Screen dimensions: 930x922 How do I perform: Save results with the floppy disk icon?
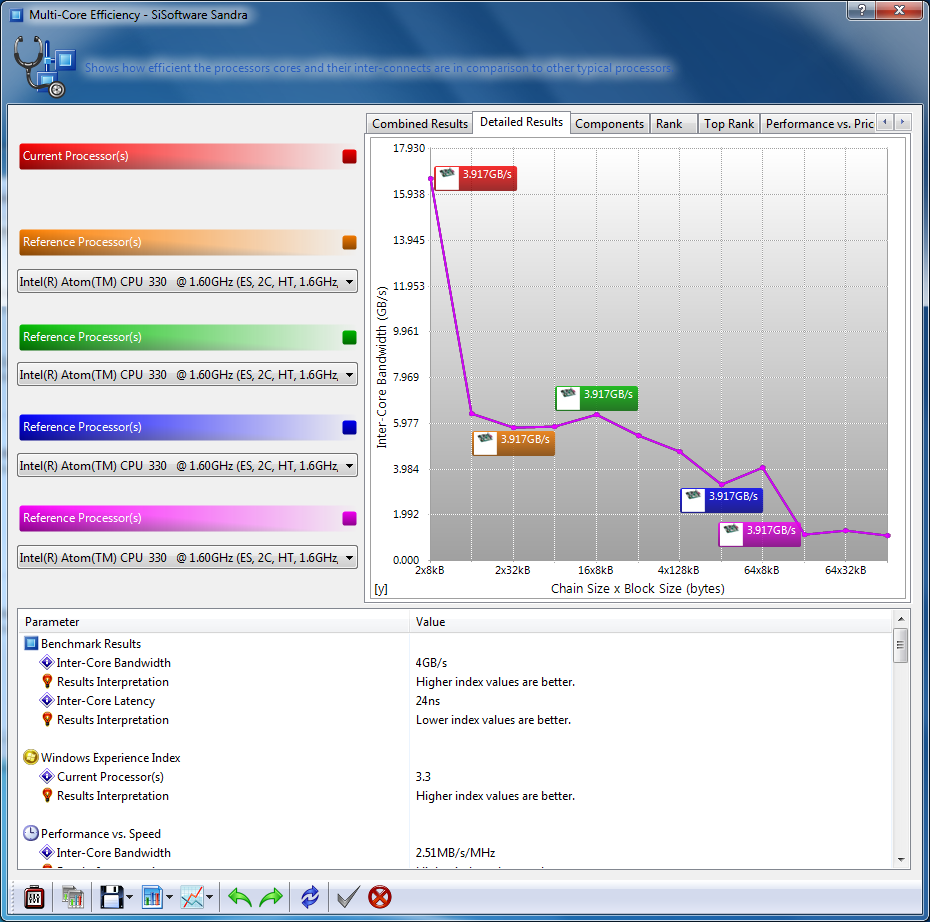coord(111,897)
